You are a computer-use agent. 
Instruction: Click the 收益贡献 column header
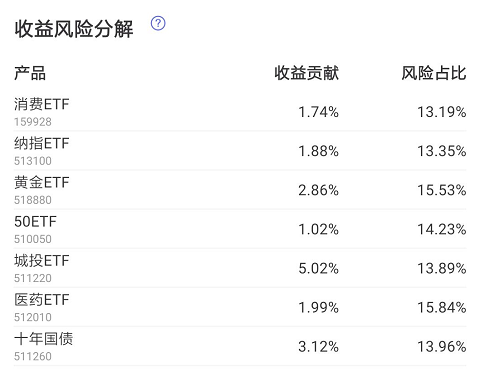[x=306, y=73]
